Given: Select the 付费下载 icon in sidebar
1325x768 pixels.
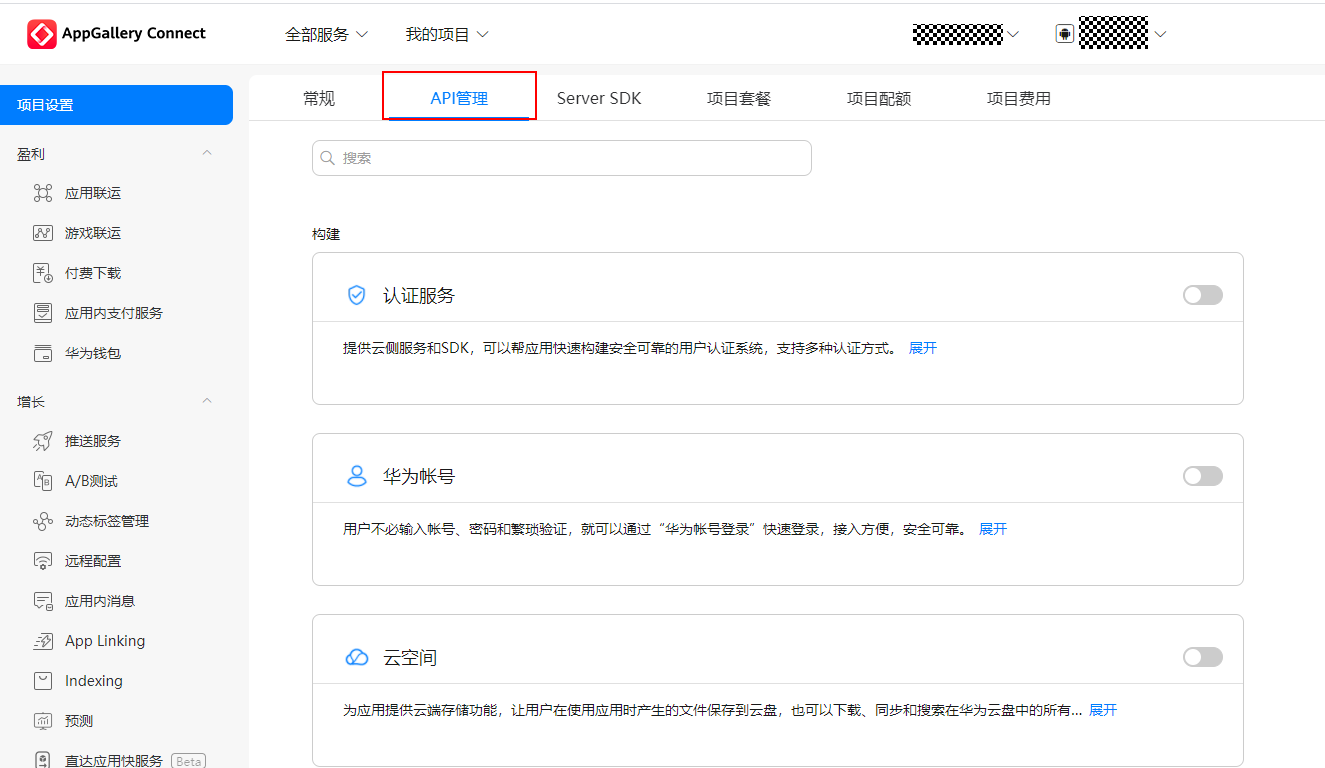Looking at the screenshot, I should [x=43, y=273].
